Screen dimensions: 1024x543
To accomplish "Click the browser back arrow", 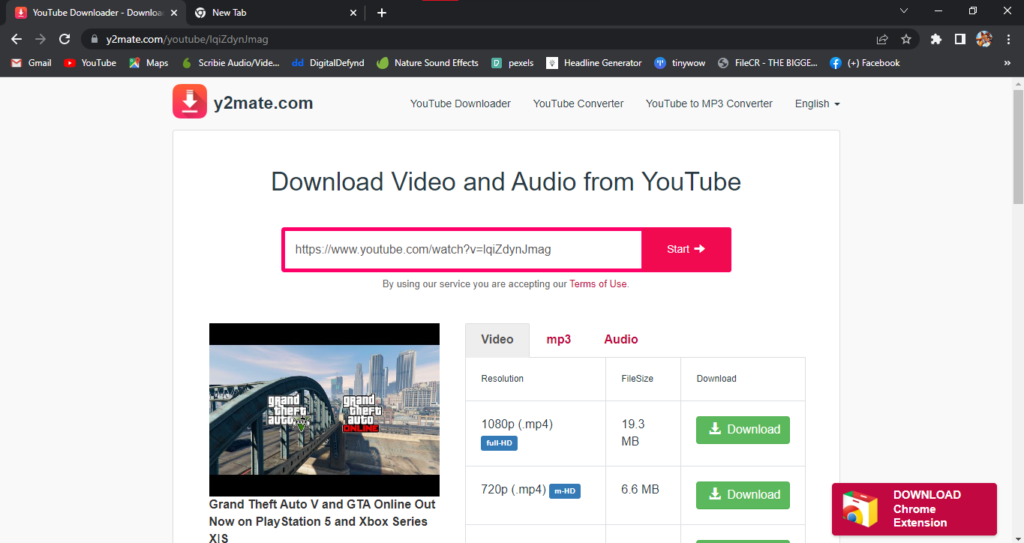I will click(x=16, y=39).
